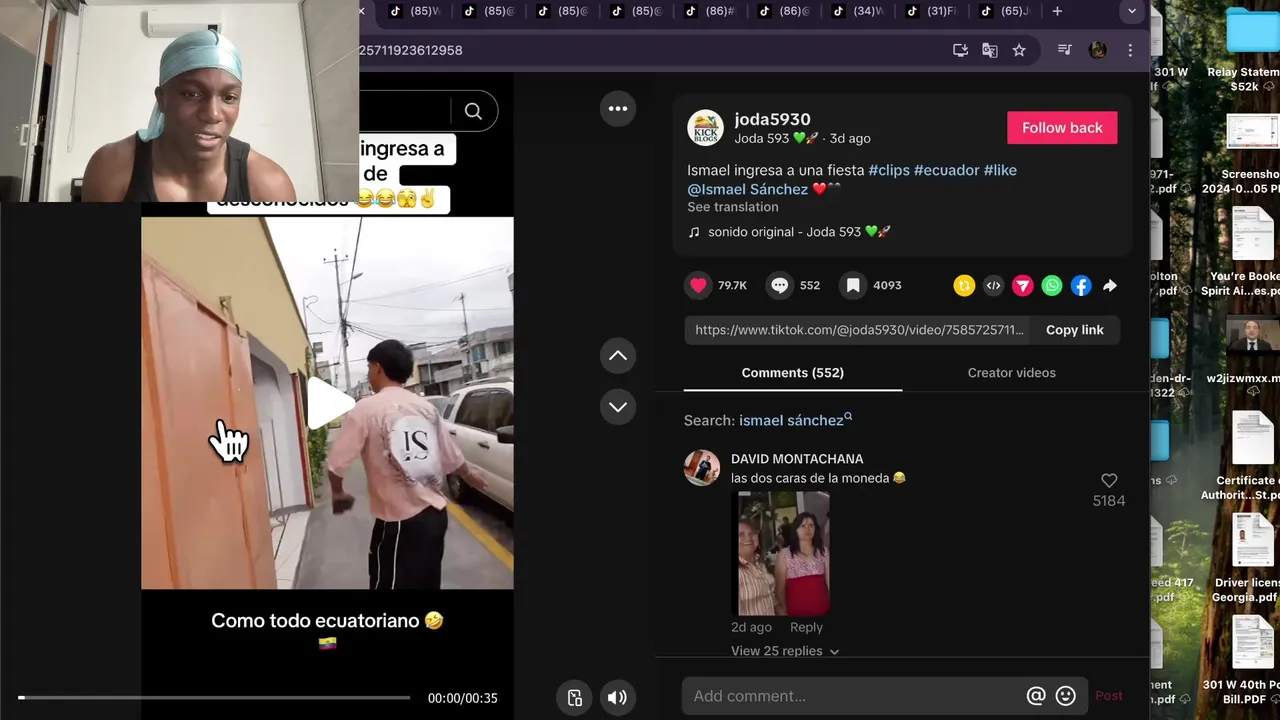Switch to browser tab labeled (34)W
Viewport: 1280px width, 720px height.
tap(858, 11)
